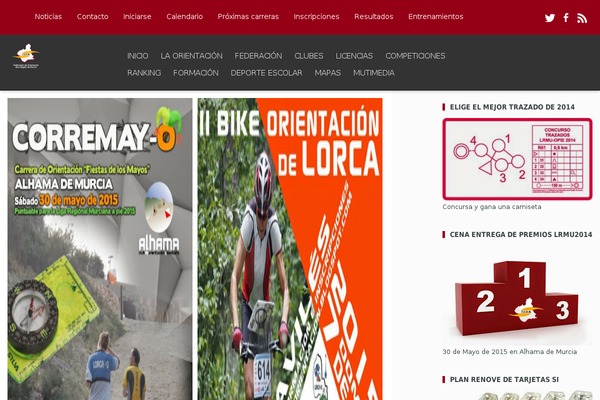Screen dimensions: 600x400
Task: Click Iniciarse to log in
Action: pyautogui.click(x=137, y=16)
